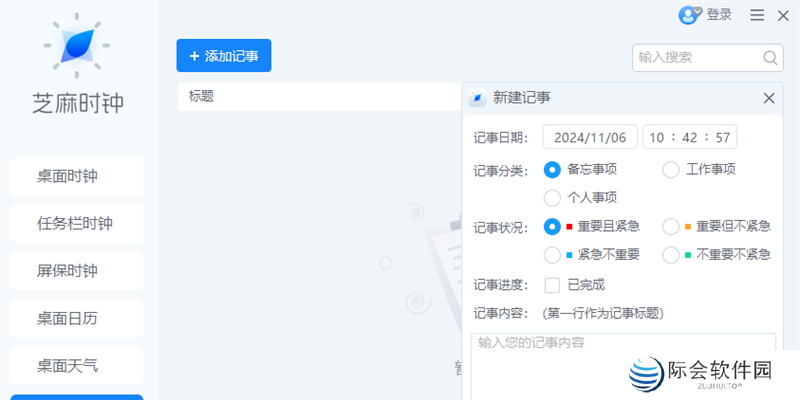
Task: Click the 标题 column header
Action: 202,96
